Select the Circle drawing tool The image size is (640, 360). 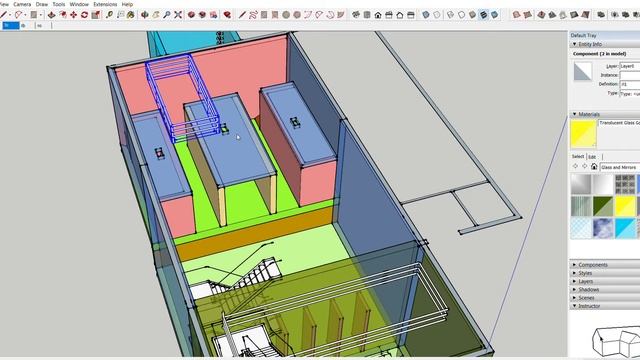tap(286, 15)
